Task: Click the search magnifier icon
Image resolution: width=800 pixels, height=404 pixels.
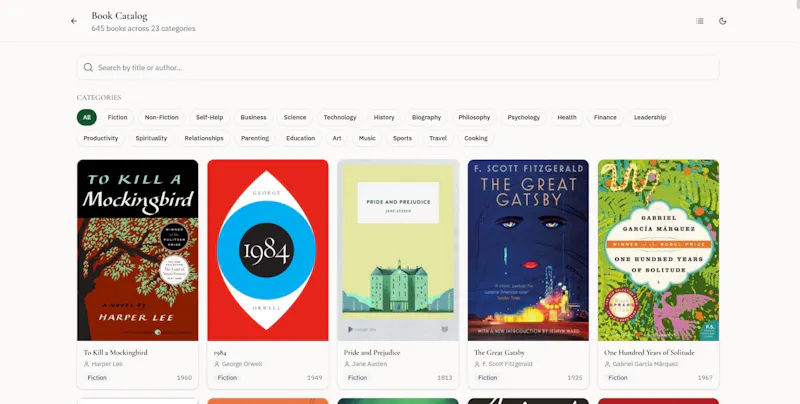Action: 88,67
